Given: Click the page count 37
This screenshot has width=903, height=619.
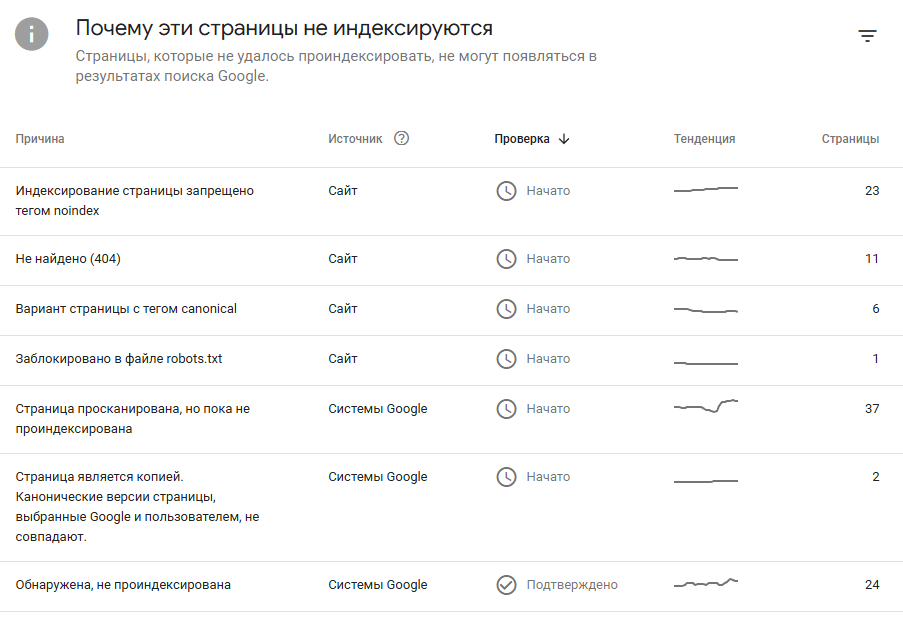Looking at the screenshot, I should (872, 409).
